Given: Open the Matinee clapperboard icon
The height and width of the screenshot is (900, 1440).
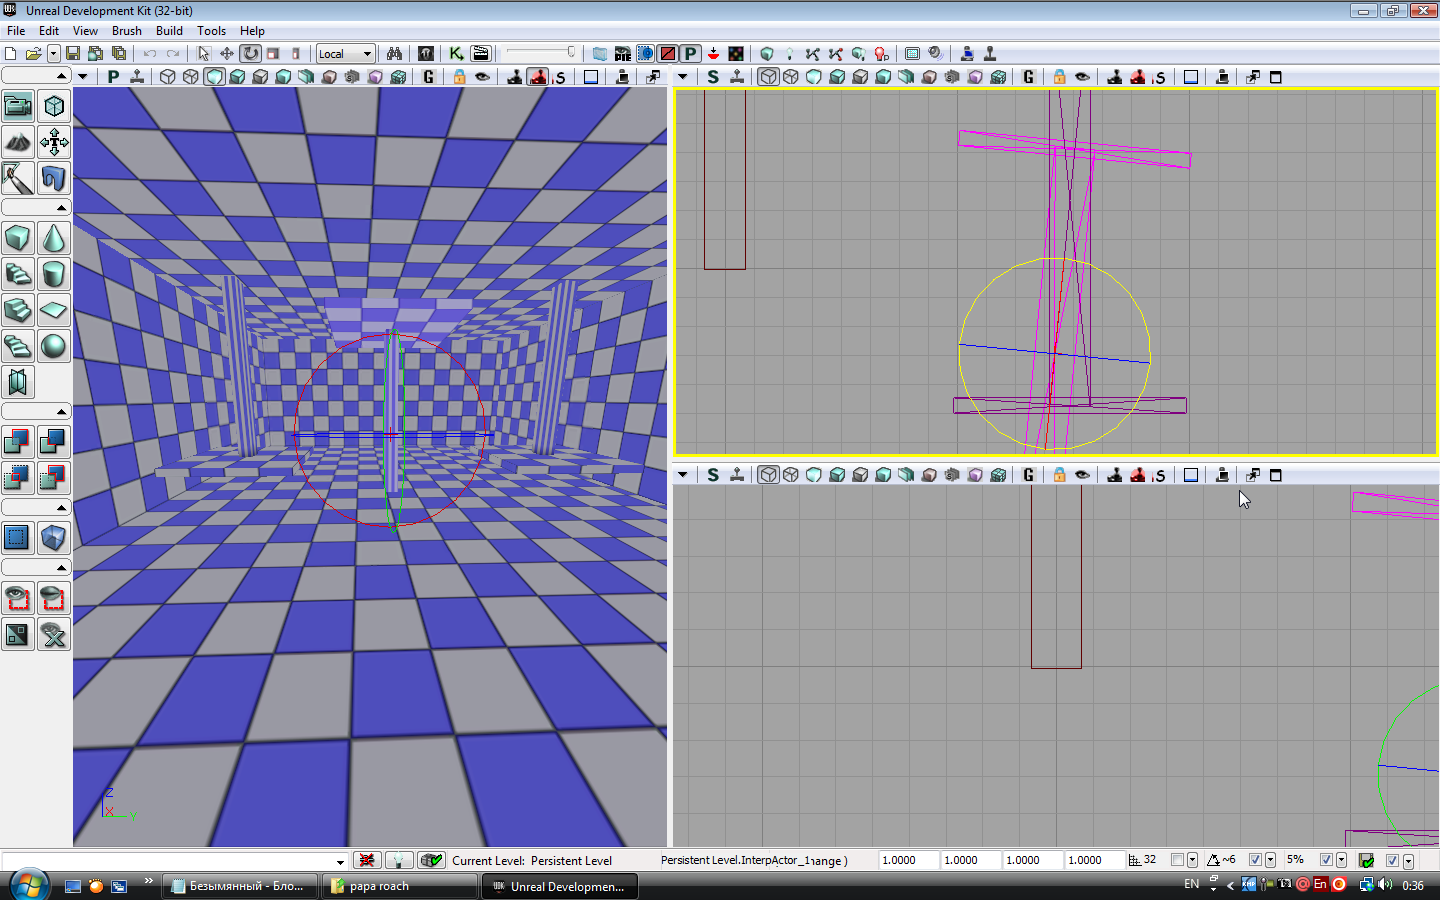Looking at the screenshot, I should (481, 54).
